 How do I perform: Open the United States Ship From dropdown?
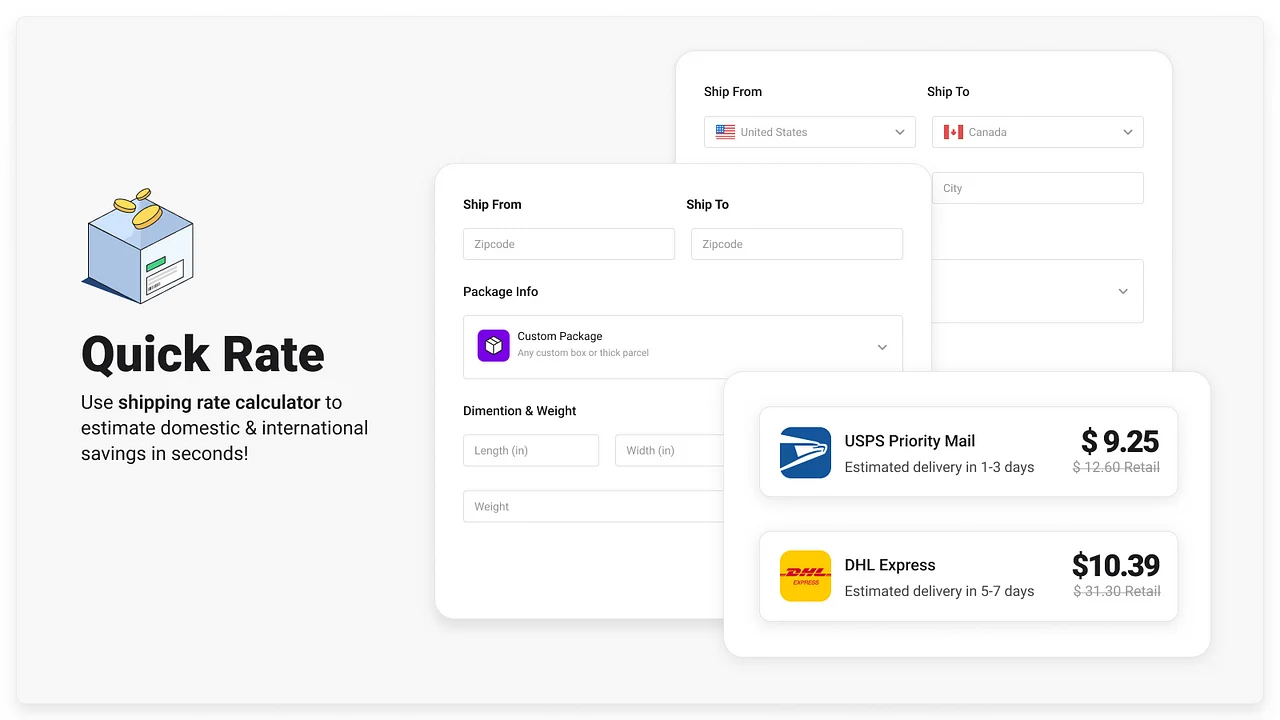point(809,132)
